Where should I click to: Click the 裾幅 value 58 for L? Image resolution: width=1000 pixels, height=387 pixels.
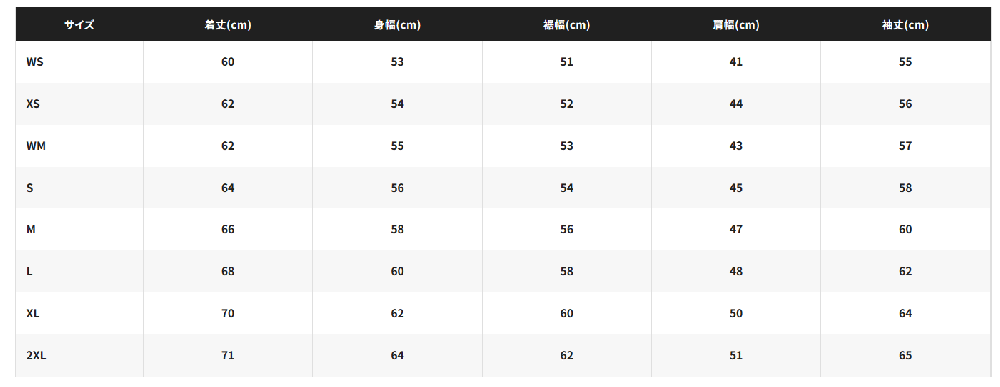(x=566, y=272)
